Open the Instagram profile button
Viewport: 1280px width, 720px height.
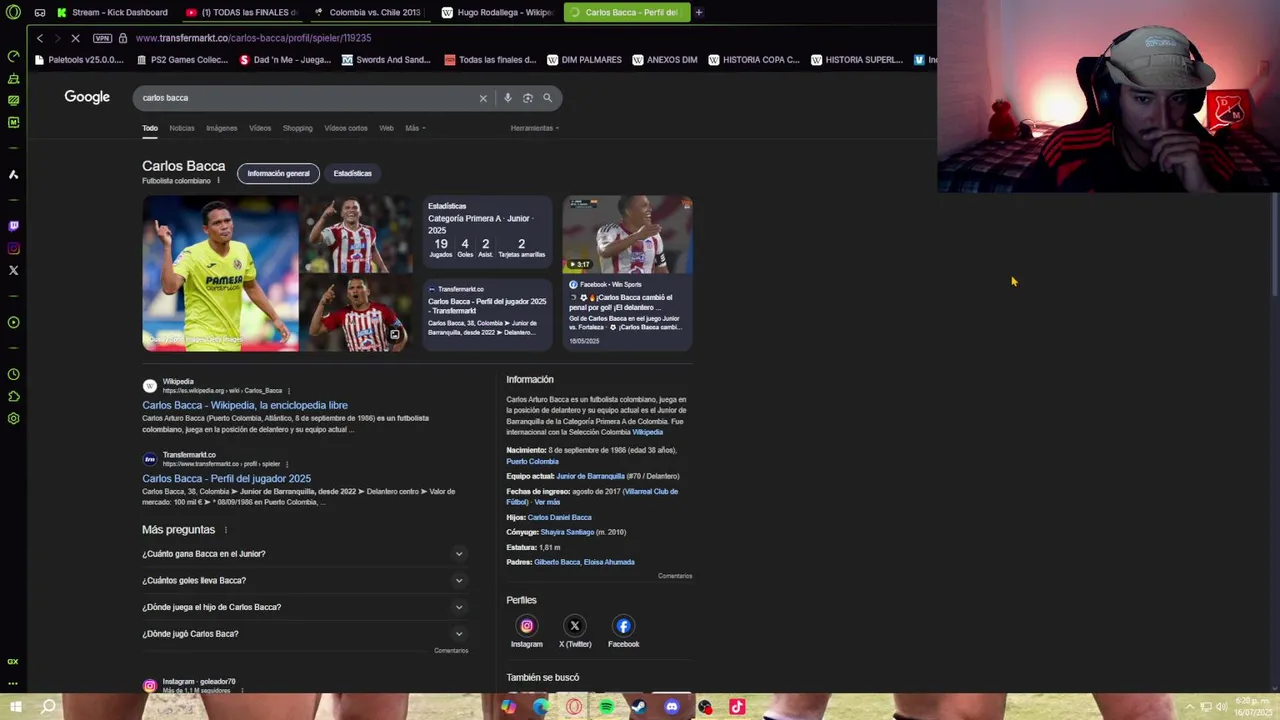[527, 631]
